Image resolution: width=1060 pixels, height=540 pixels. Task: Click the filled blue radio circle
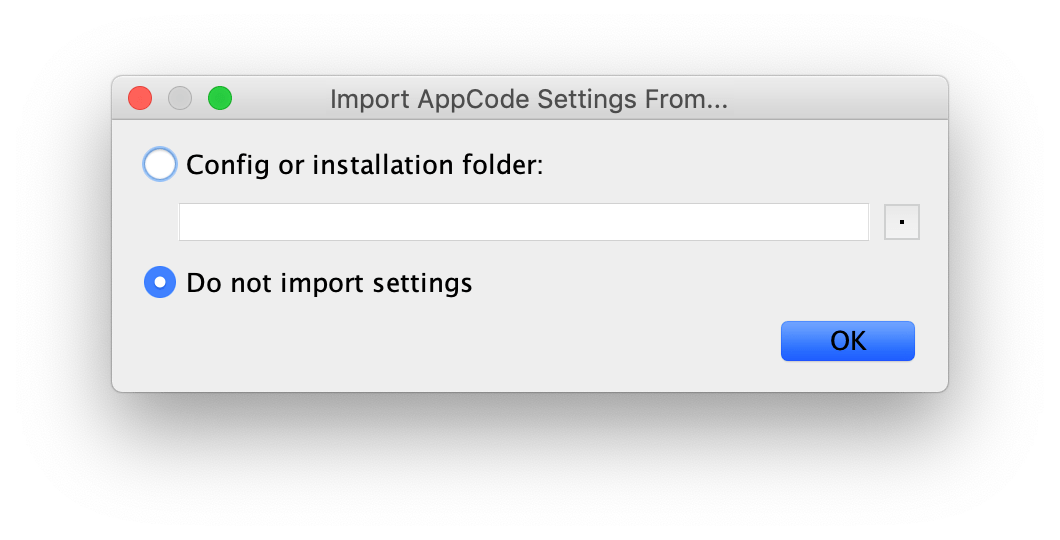(x=160, y=283)
